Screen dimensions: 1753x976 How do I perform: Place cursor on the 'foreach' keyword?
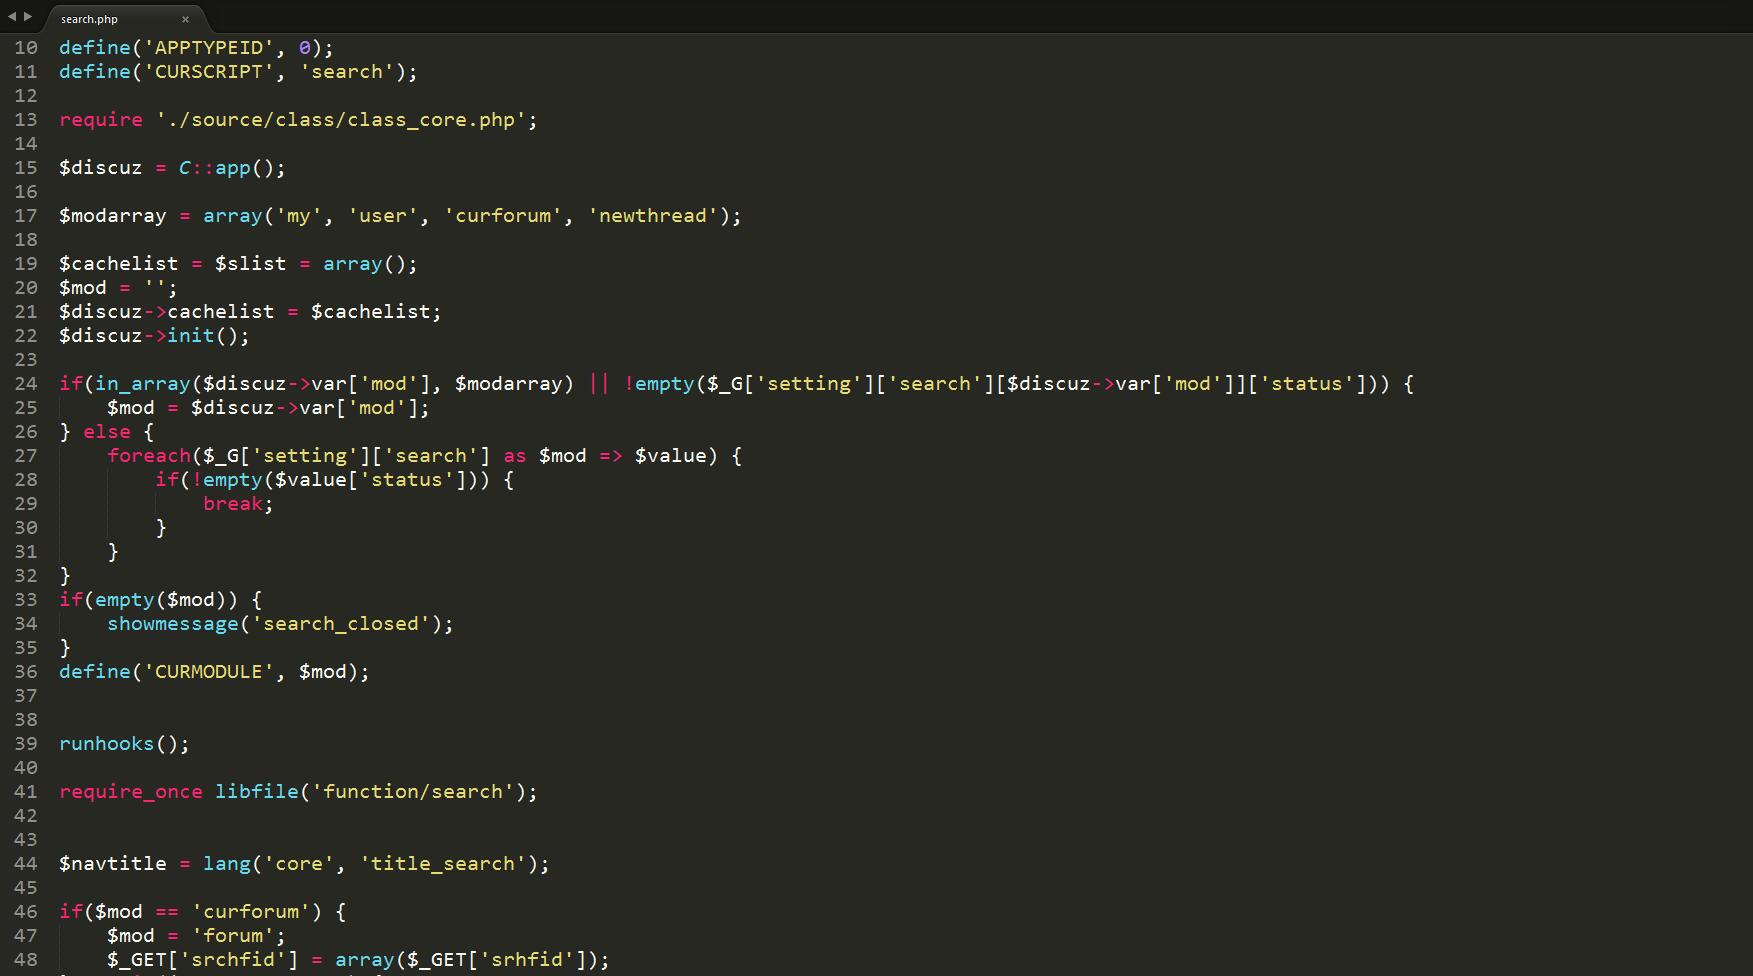tap(148, 456)
